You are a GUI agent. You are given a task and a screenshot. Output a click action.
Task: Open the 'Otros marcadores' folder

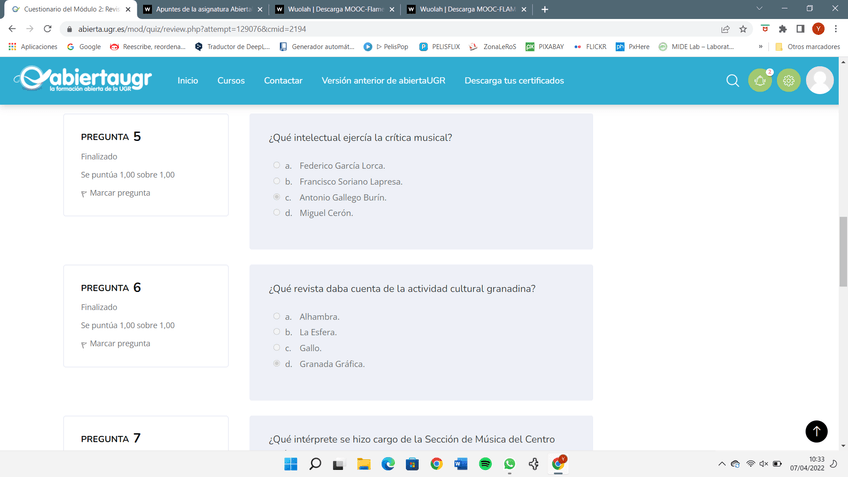[x=807, y=47]
